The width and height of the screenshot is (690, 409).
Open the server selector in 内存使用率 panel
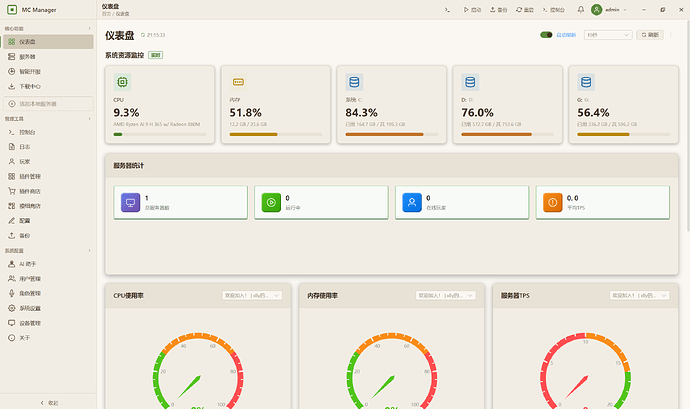click(x=446, y=295)
